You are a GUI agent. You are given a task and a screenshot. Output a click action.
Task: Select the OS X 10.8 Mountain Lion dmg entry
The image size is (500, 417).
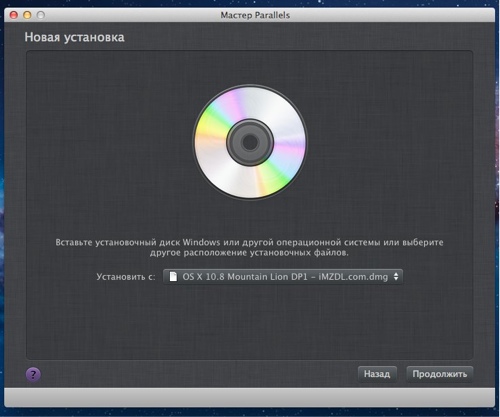click(285, 277)
